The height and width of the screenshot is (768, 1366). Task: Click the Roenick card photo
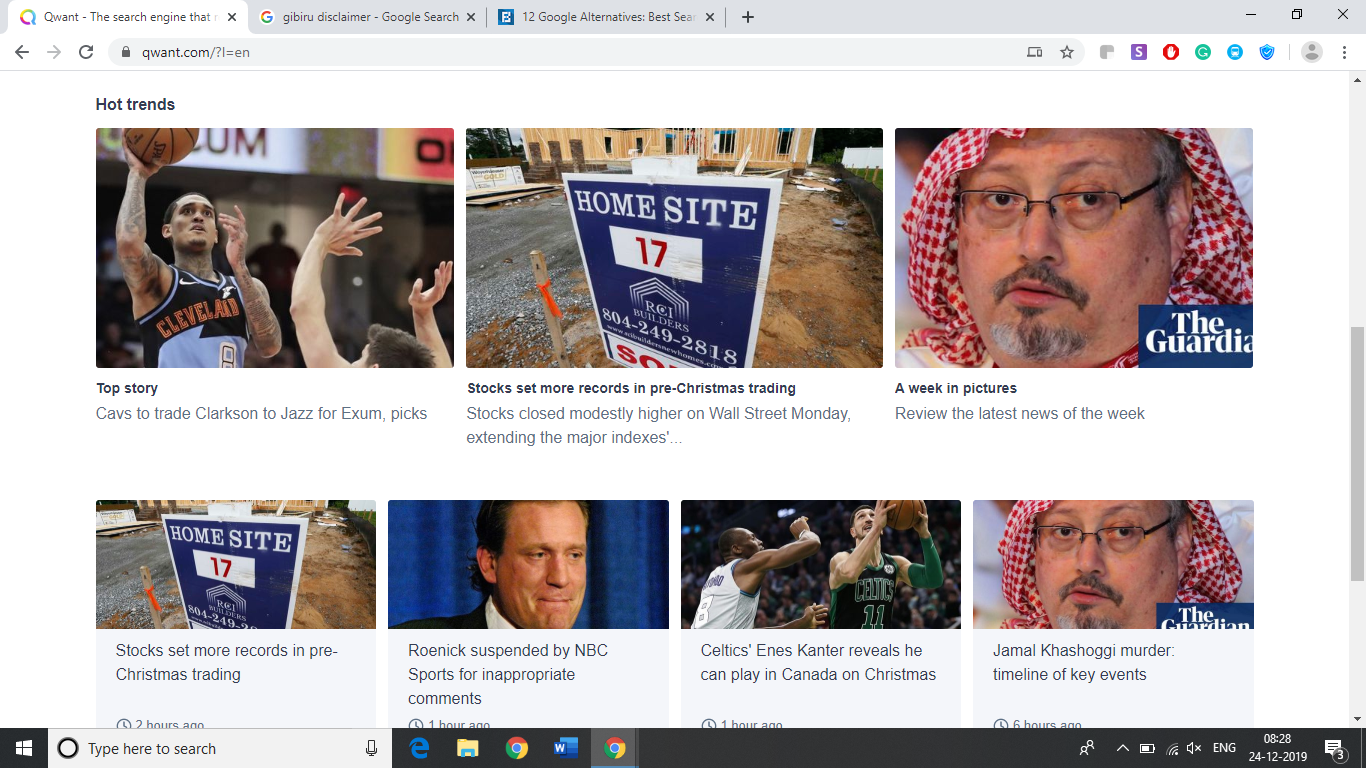pyautogui.click(x=528, y=564)
